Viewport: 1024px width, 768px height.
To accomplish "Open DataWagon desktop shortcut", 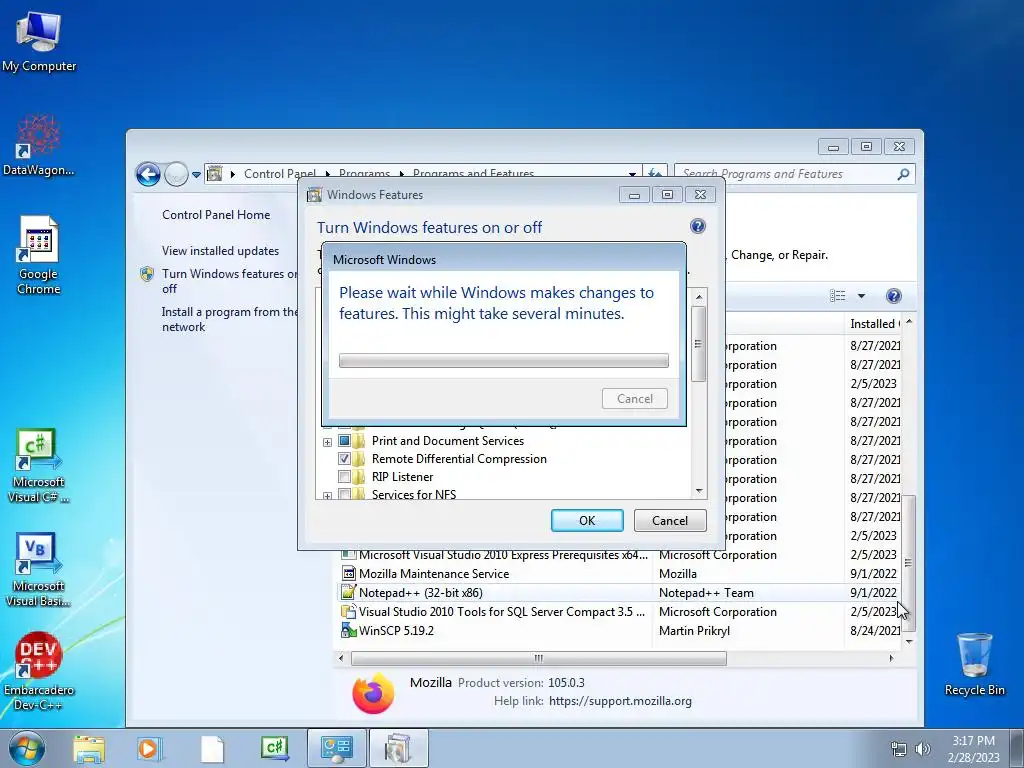I will [39, 145].
